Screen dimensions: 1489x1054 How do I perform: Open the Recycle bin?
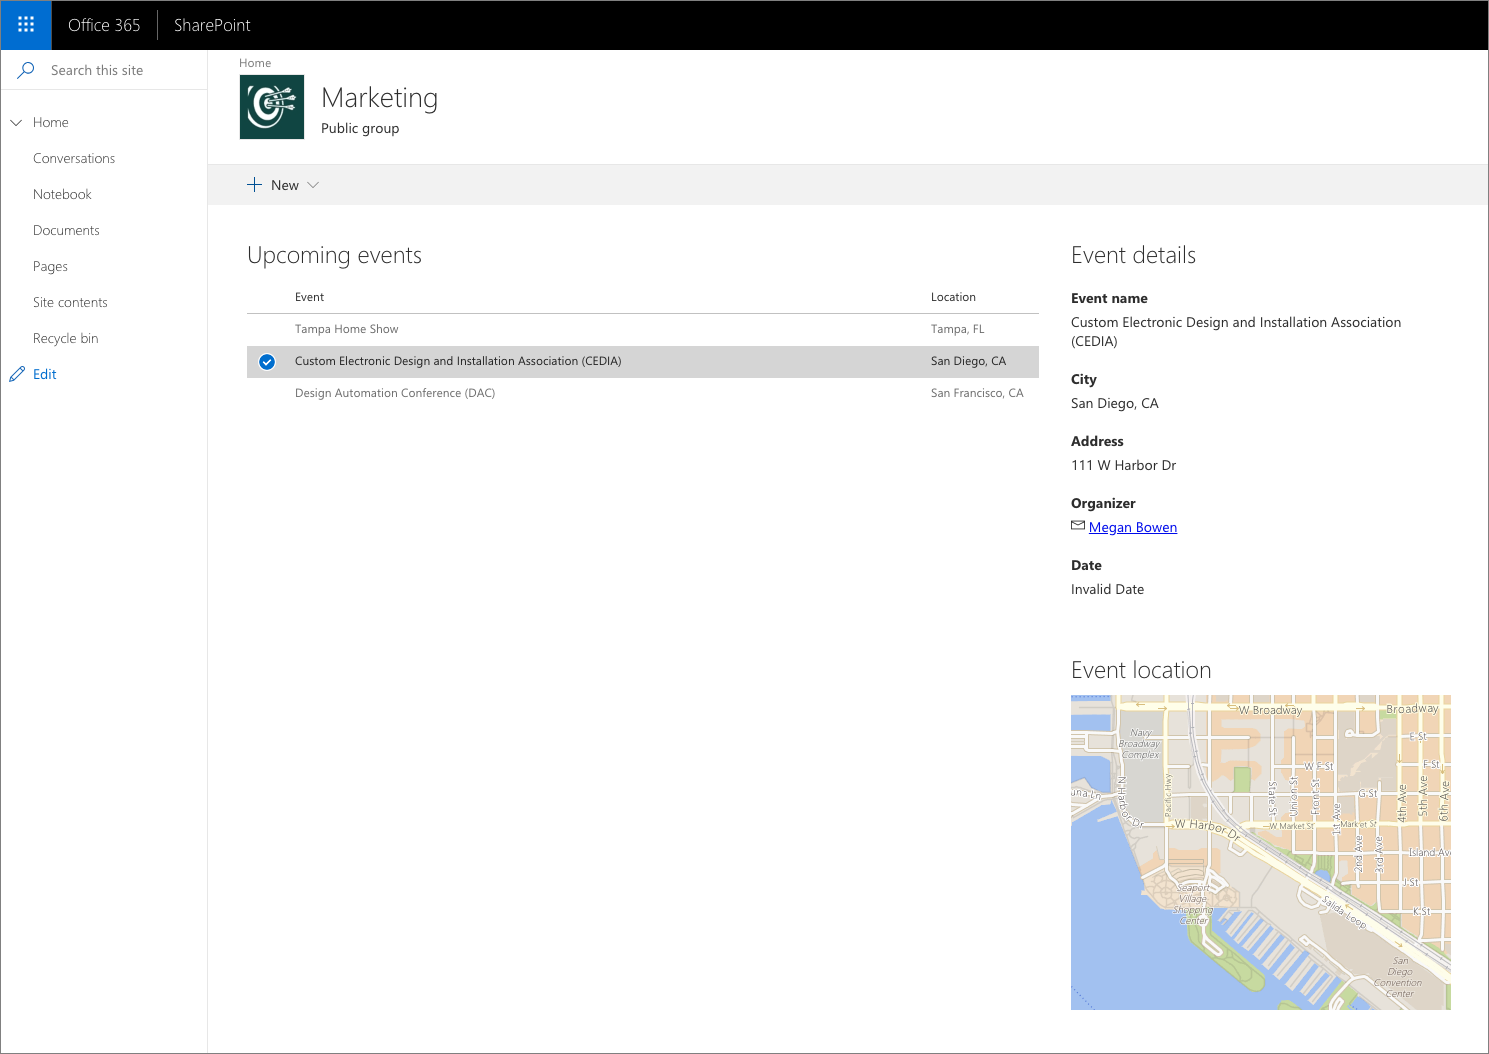click(66, 338)
